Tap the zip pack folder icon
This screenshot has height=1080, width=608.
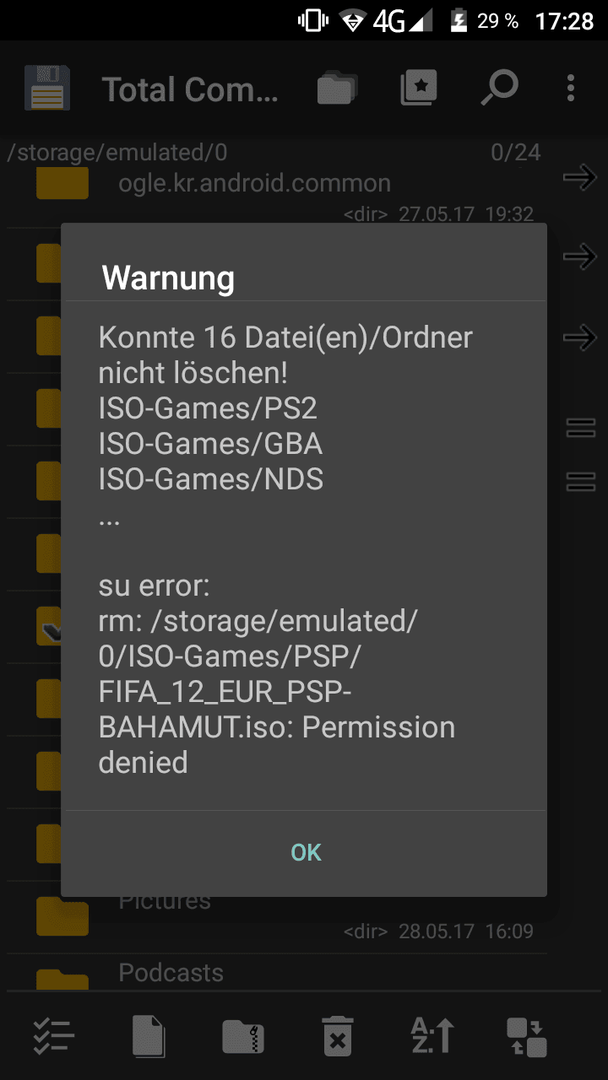point(243,1037)
